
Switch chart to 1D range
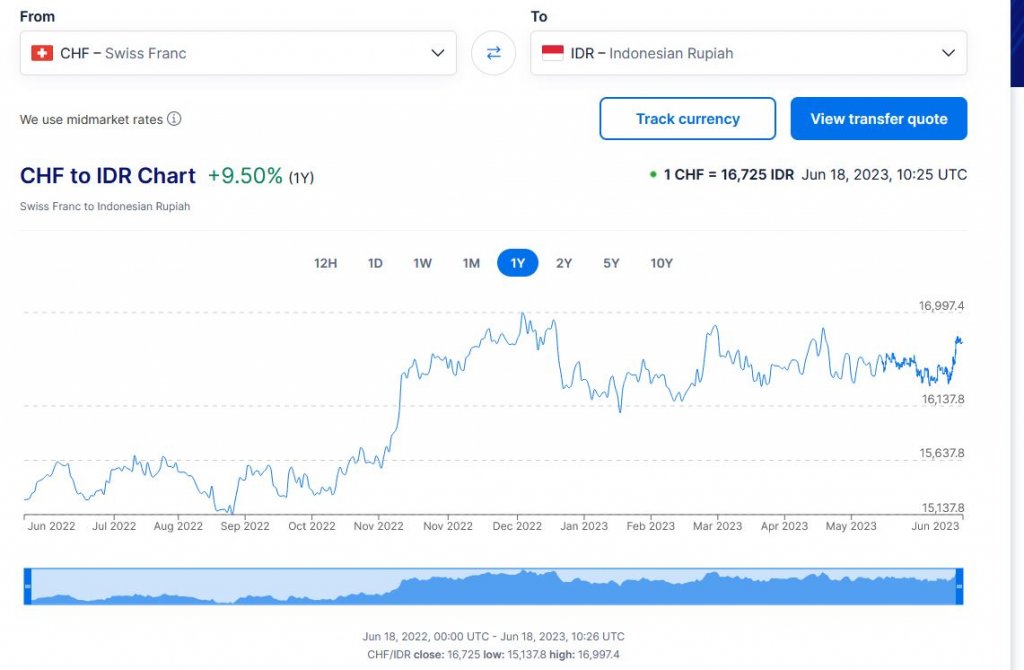pyautogui.click(x=375, y=263)
